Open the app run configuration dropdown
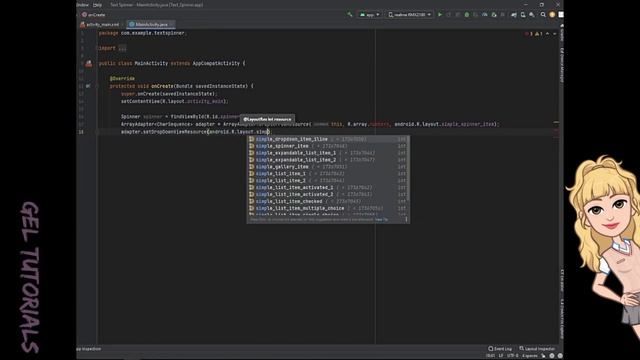Screen dimensions: 640x360 pos(369,15)
